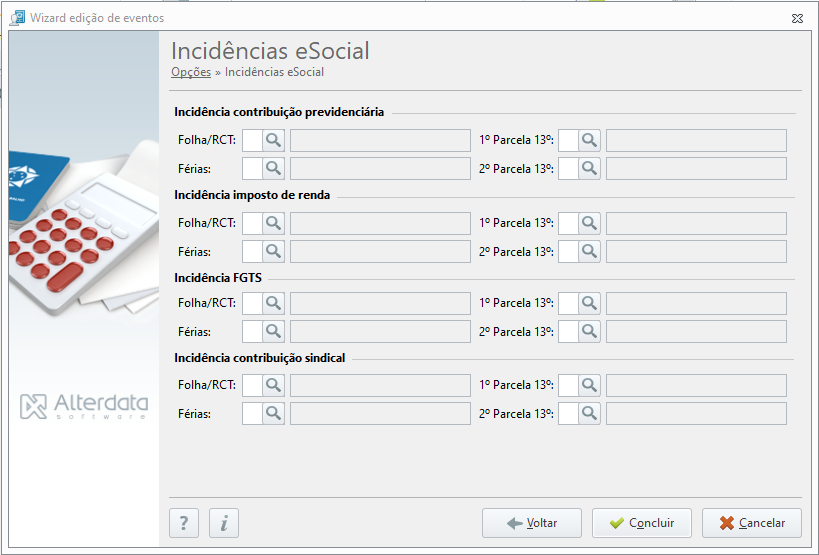Finish the wizard with Concluir
This screenshot has width=819, height=555.
click(x=641, y=523)
